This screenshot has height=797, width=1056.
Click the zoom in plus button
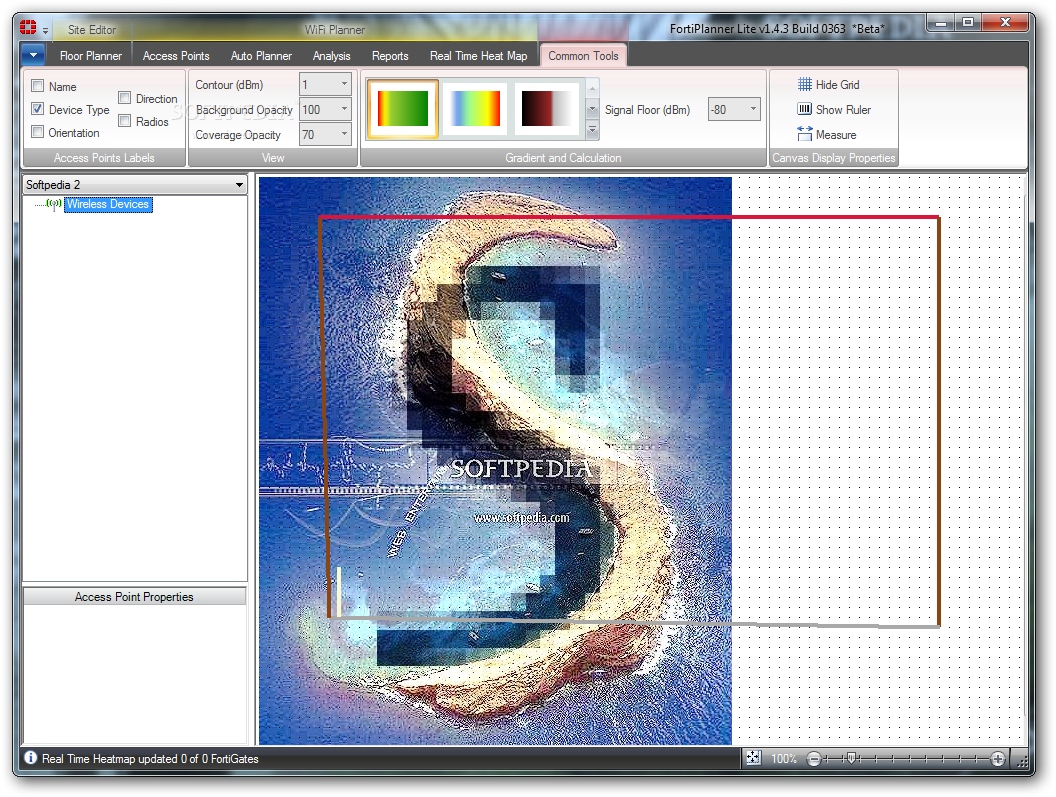[997, 759]
